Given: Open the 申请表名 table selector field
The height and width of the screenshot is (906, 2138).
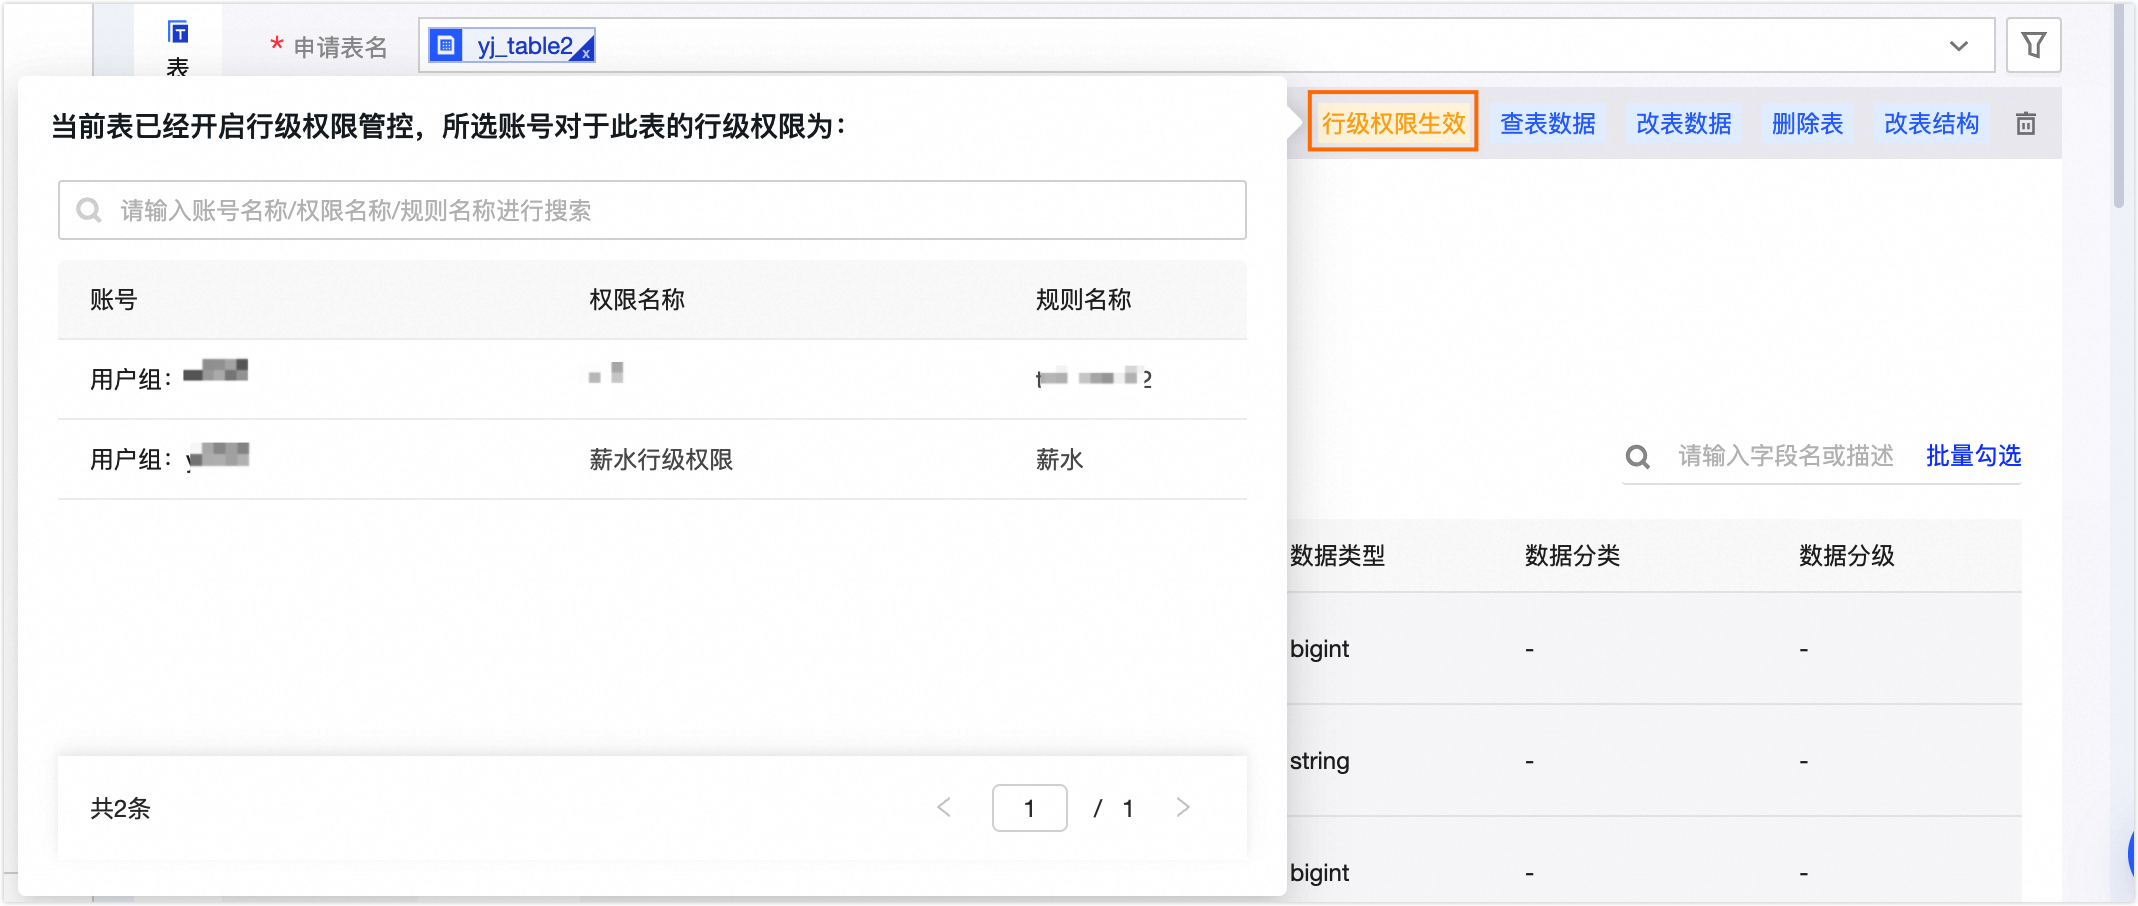Looking at the screenshot, I should (x=1200, y=45).
